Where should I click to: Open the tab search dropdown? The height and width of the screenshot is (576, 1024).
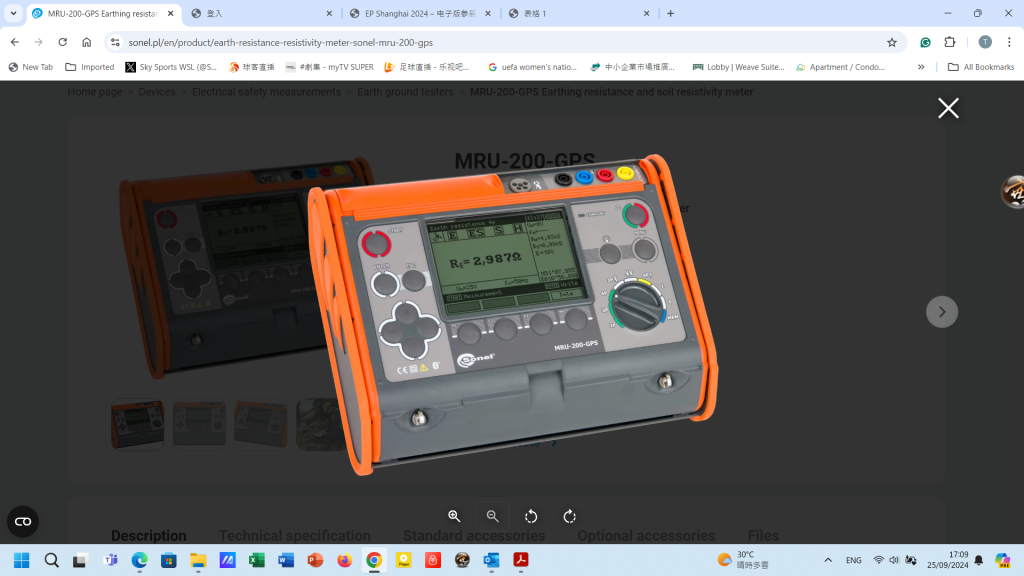pos(13,13)
